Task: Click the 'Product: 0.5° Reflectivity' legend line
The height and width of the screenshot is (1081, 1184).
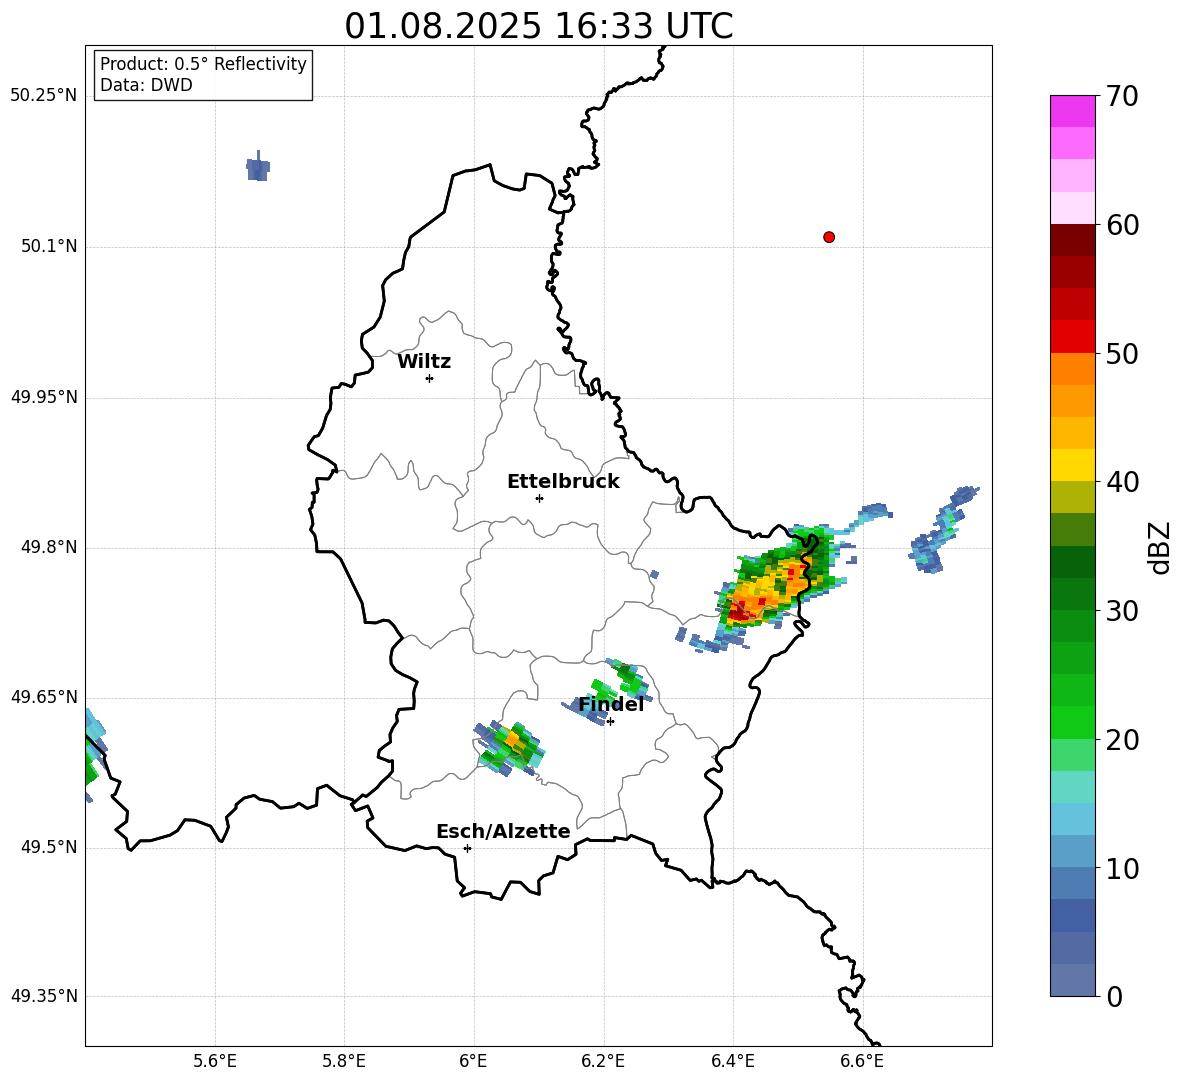Action: pyautogui.click(x=203, y=63)
